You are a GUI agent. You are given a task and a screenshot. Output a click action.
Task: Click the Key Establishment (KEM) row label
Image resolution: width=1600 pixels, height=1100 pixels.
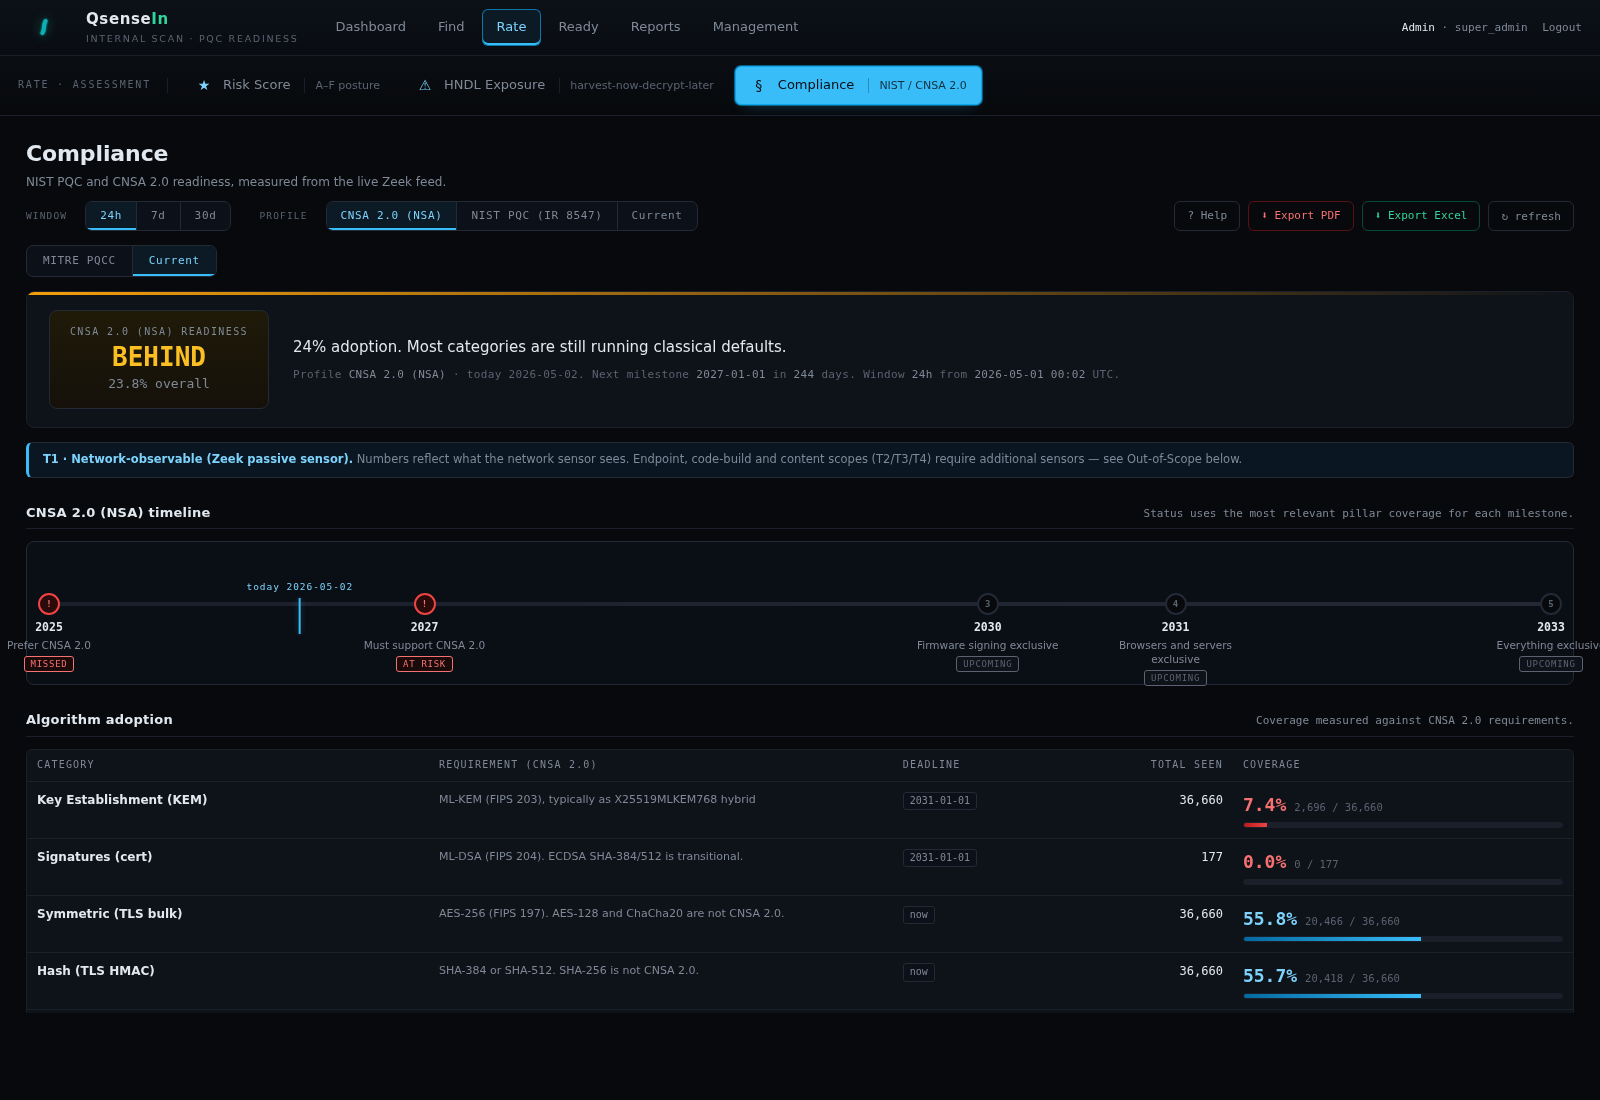tap(122, 800)
